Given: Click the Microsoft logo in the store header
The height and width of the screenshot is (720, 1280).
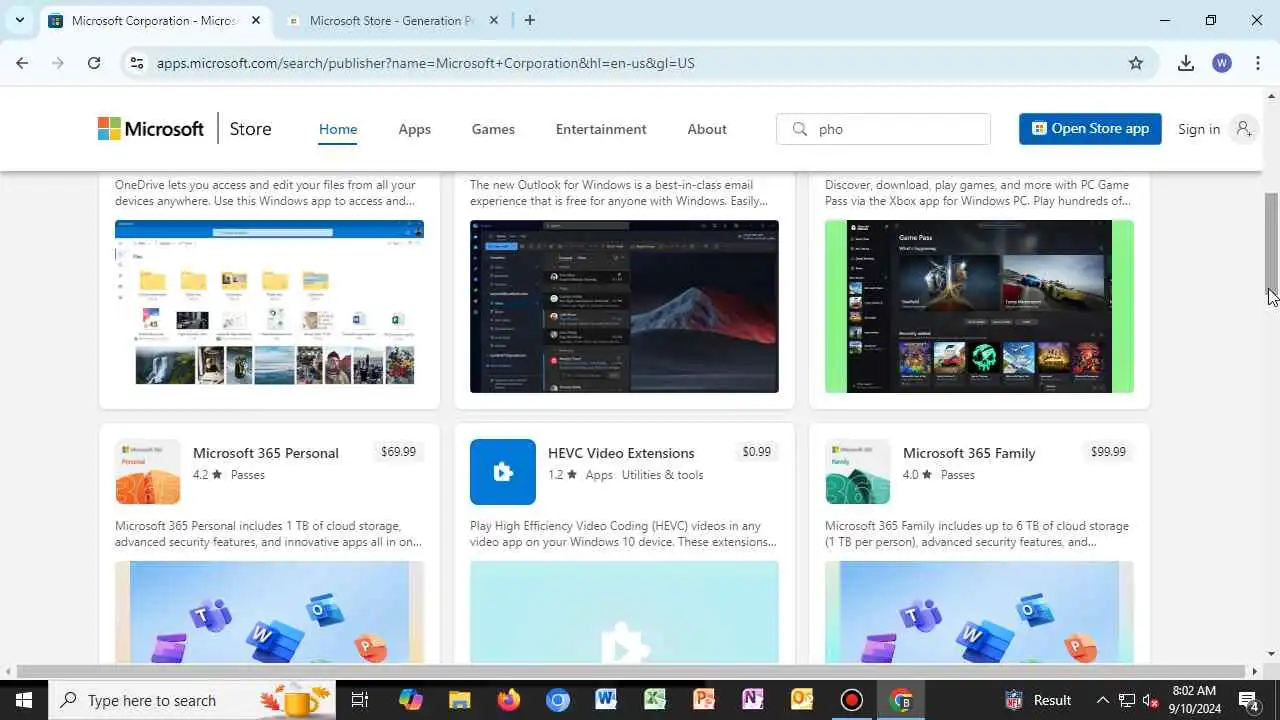Looking at the screenshot, I should [x=151, y=129].
